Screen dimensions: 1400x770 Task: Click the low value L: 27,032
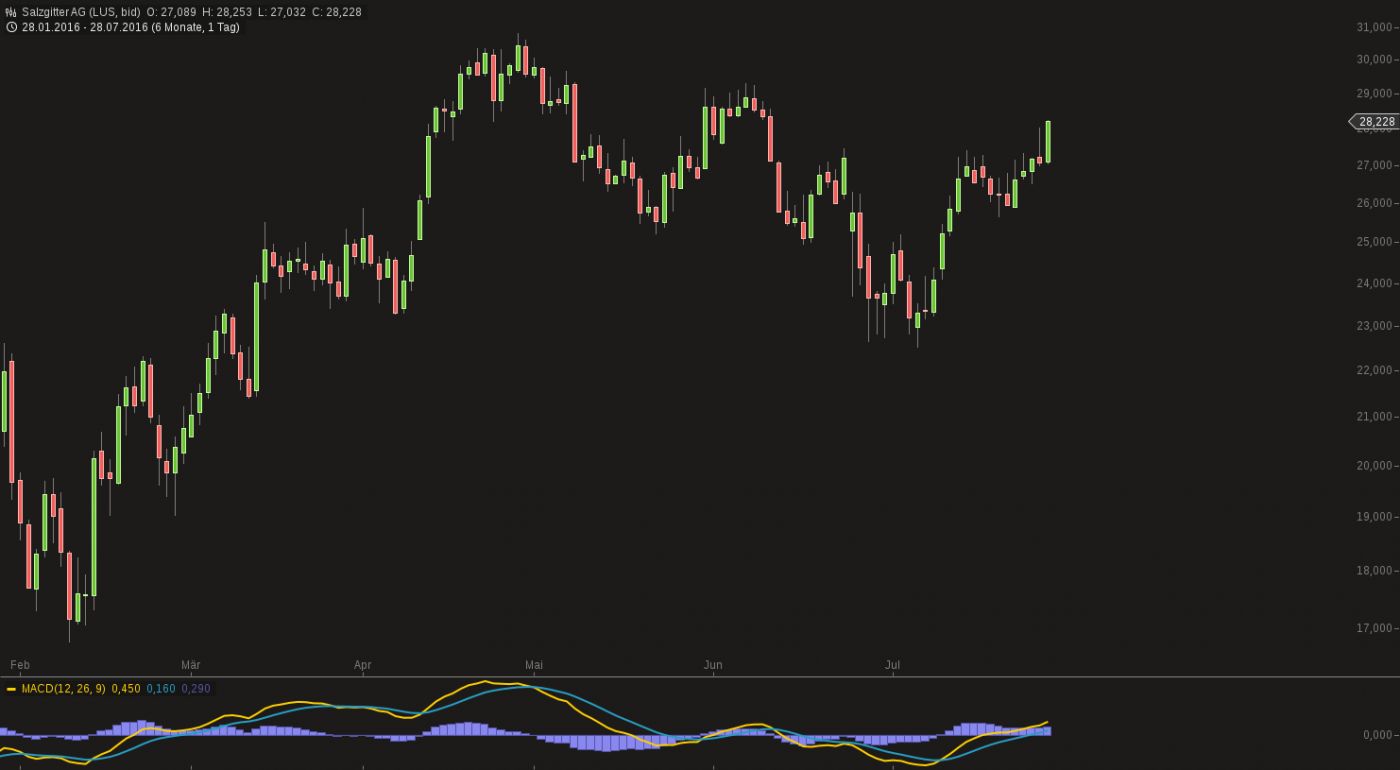click(282, 12)
